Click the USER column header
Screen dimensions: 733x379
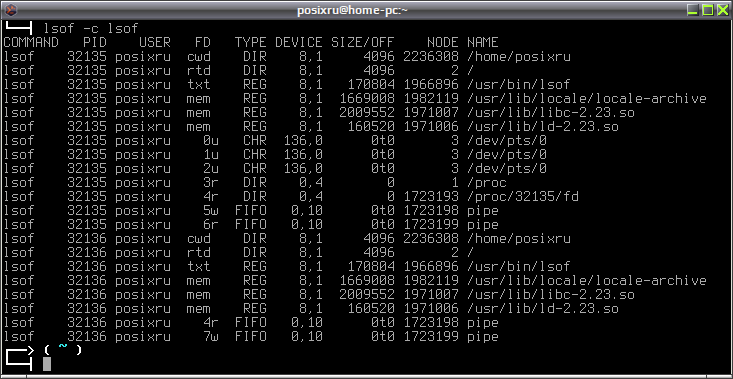155,43
